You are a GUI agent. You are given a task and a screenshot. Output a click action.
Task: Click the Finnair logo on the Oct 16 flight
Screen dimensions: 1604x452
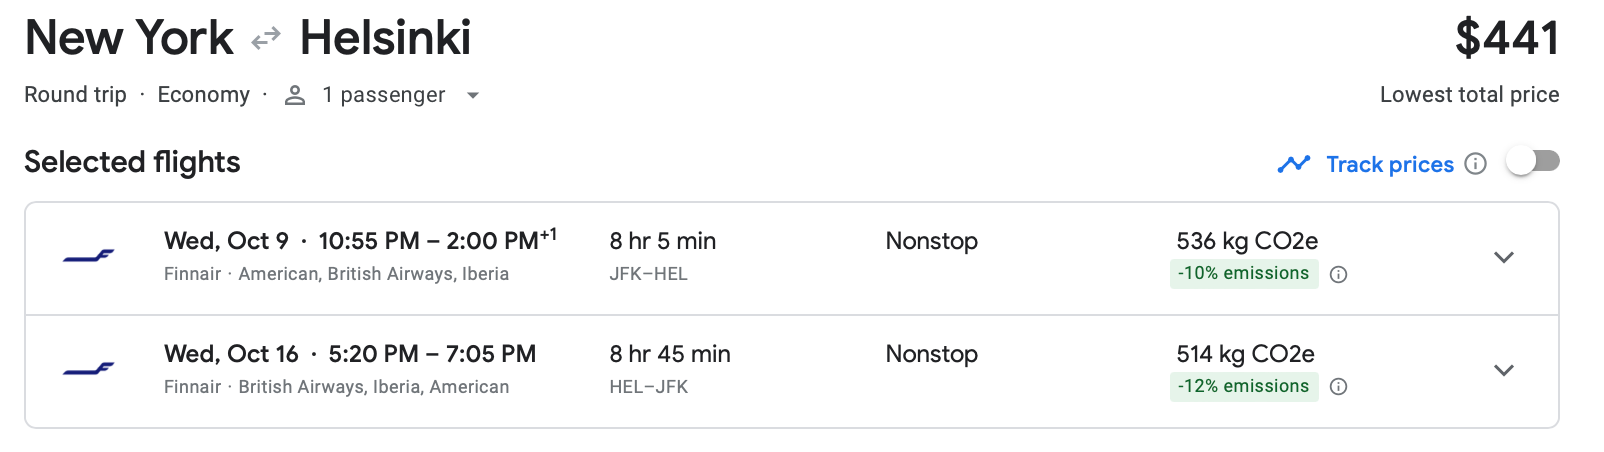[x=89, y=370]
